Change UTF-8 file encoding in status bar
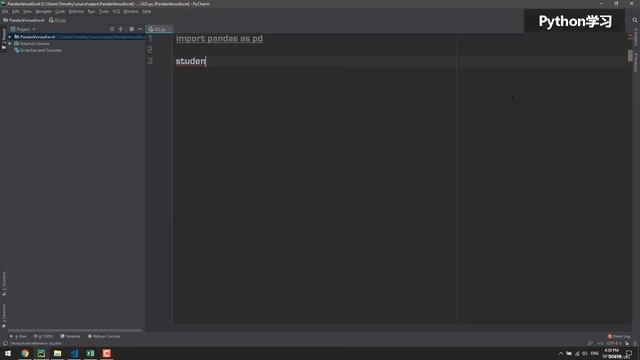 click(x=614, y=344)
